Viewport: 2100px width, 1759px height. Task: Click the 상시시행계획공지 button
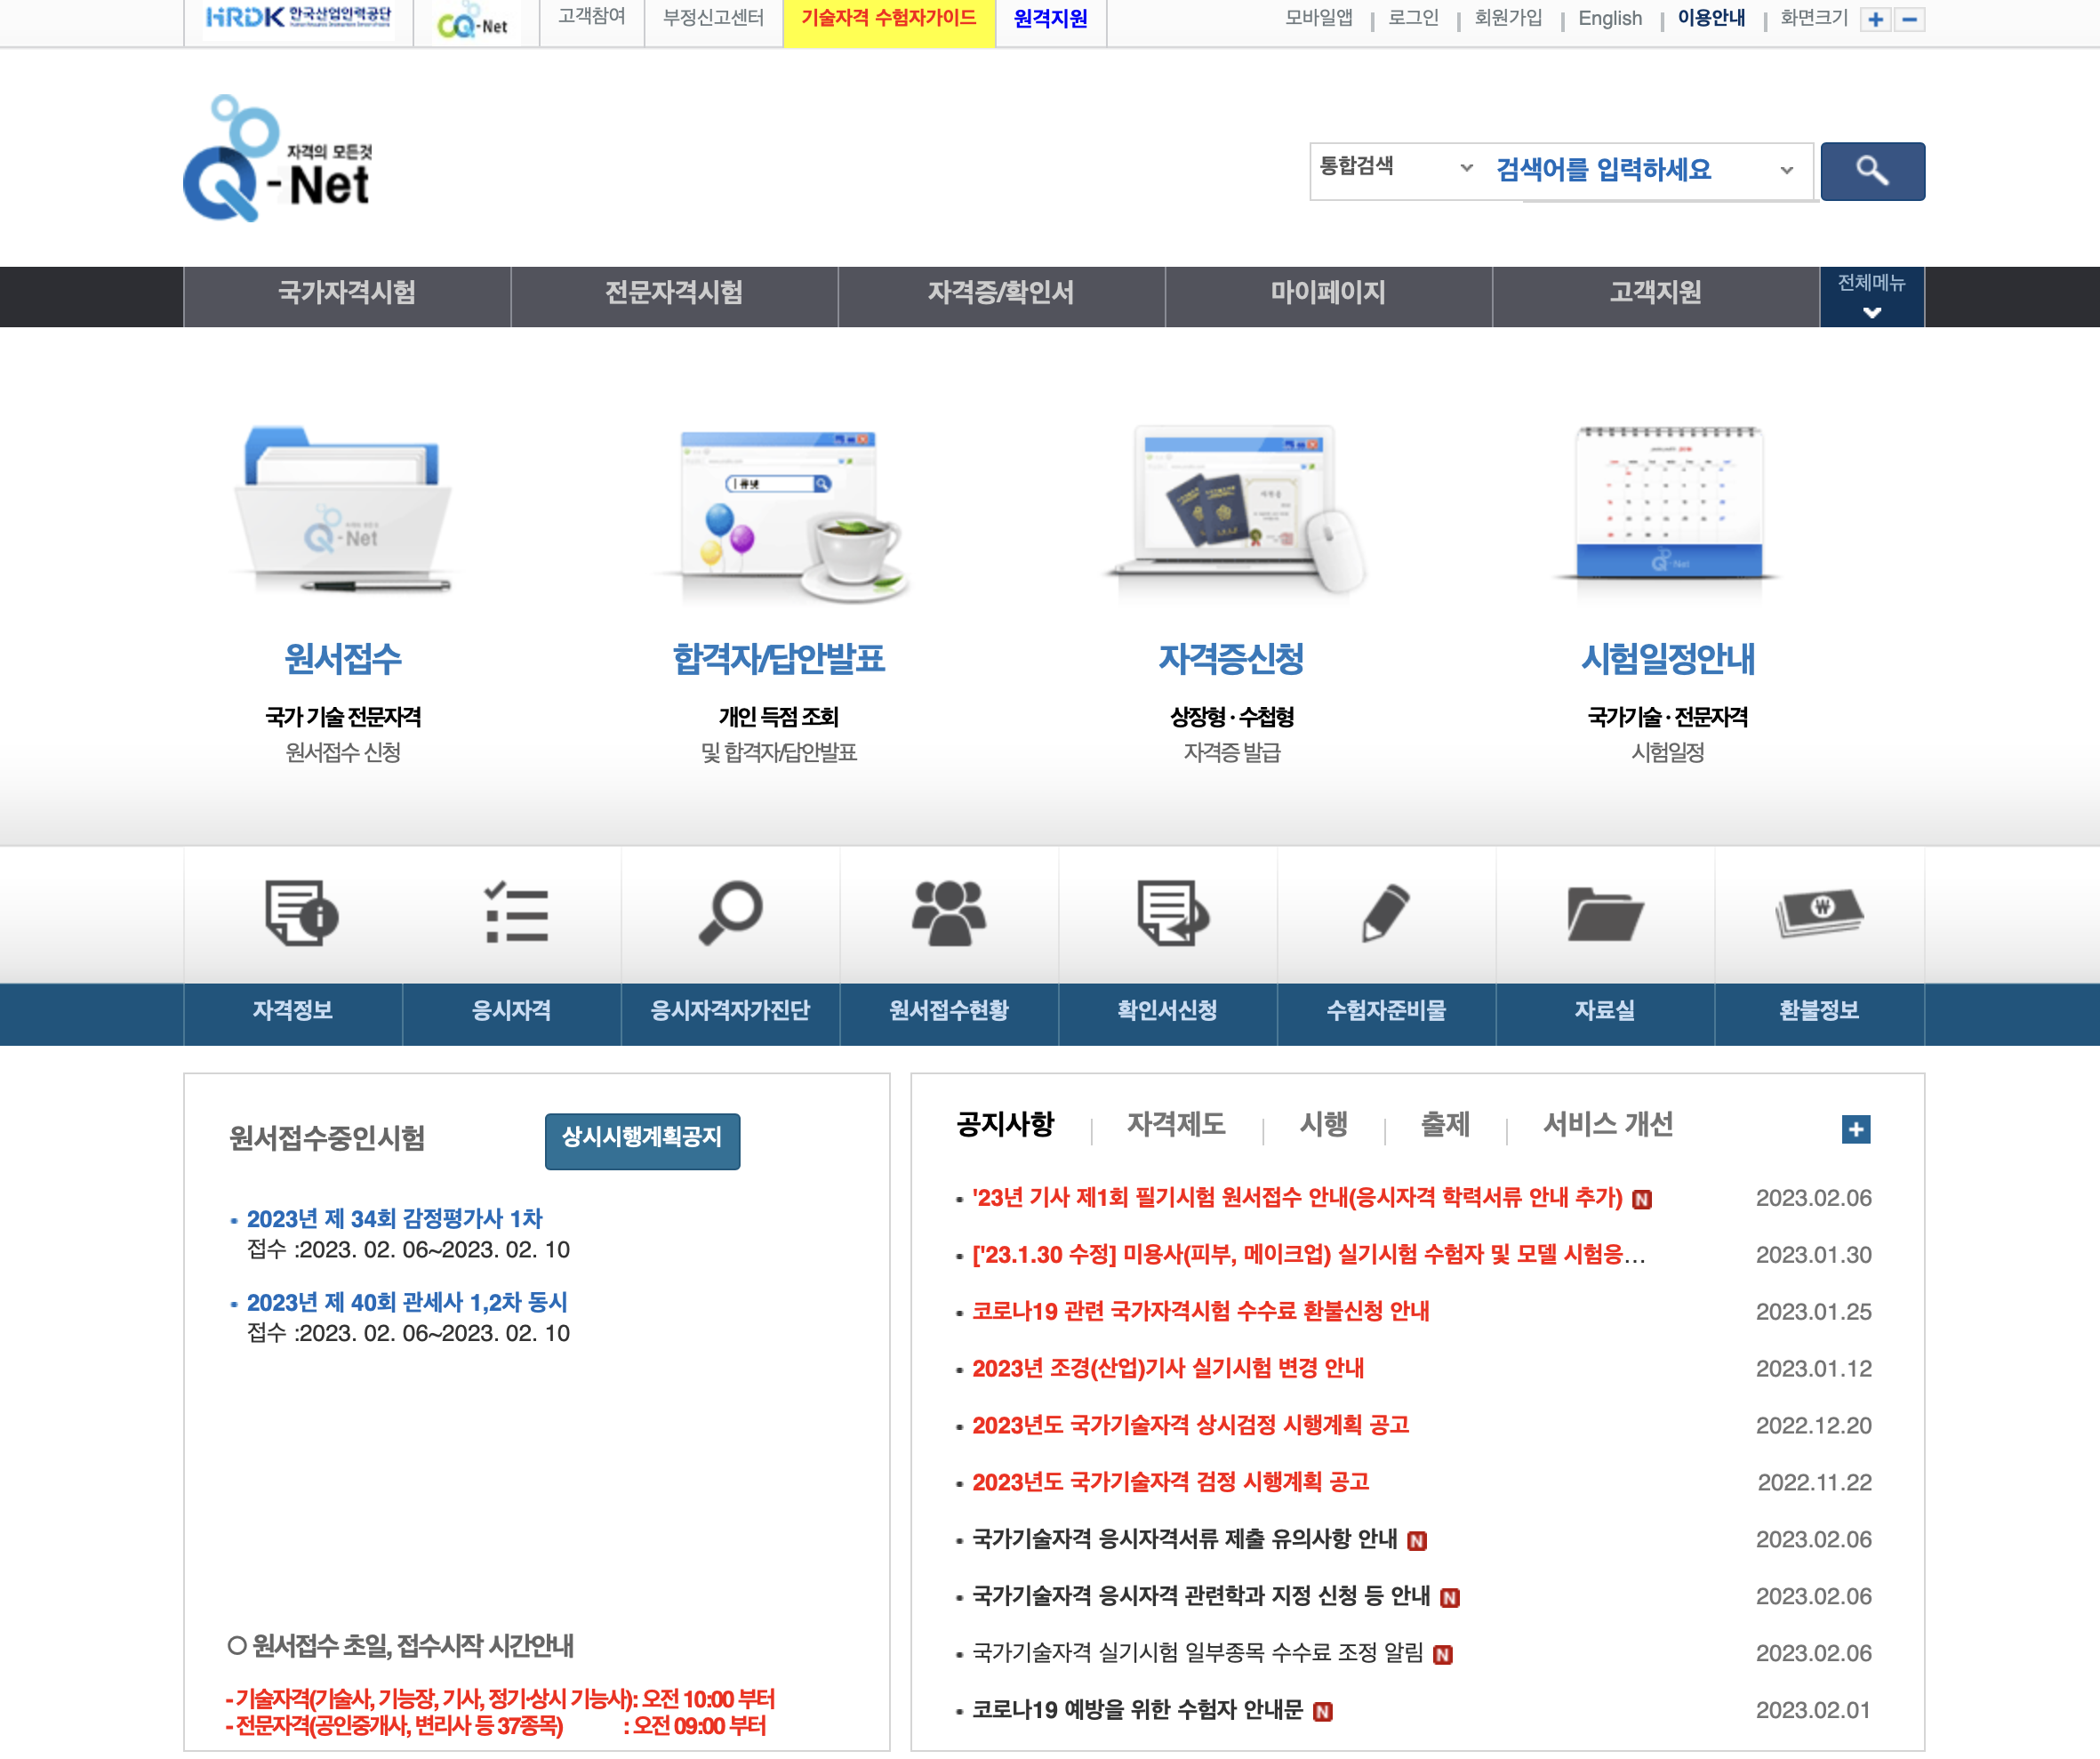click(x=641, y=1140)
